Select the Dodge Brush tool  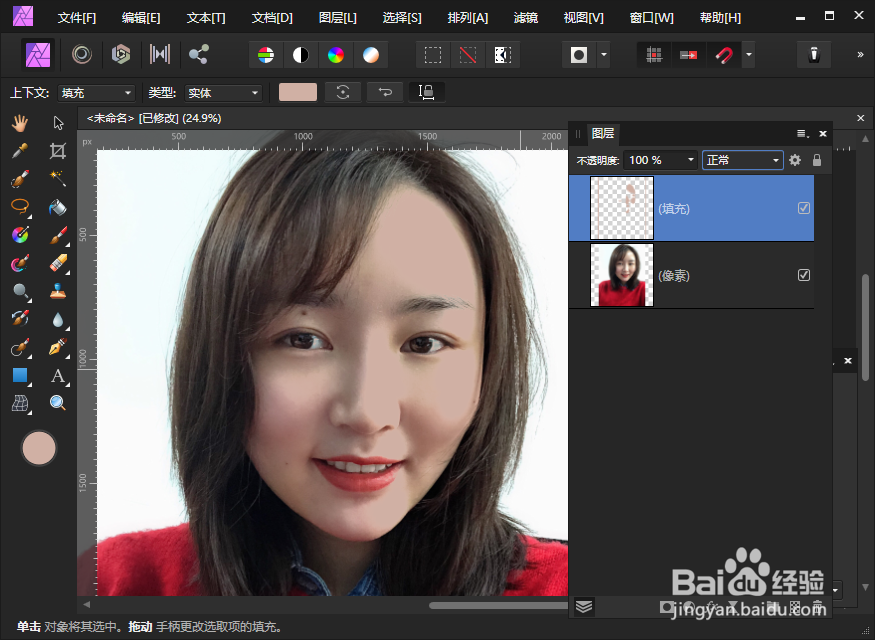pyautogui.click(x=20, y=291)
